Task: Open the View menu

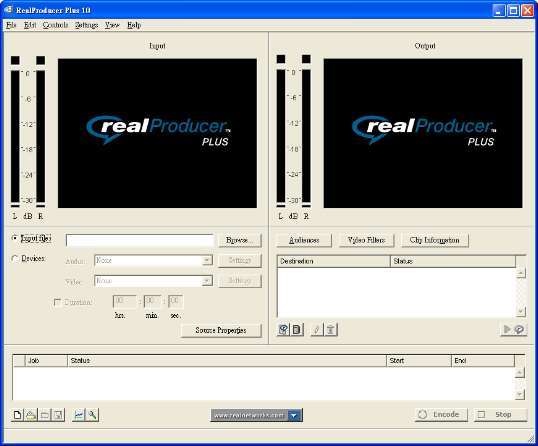Action: click(x=112, y=25)
